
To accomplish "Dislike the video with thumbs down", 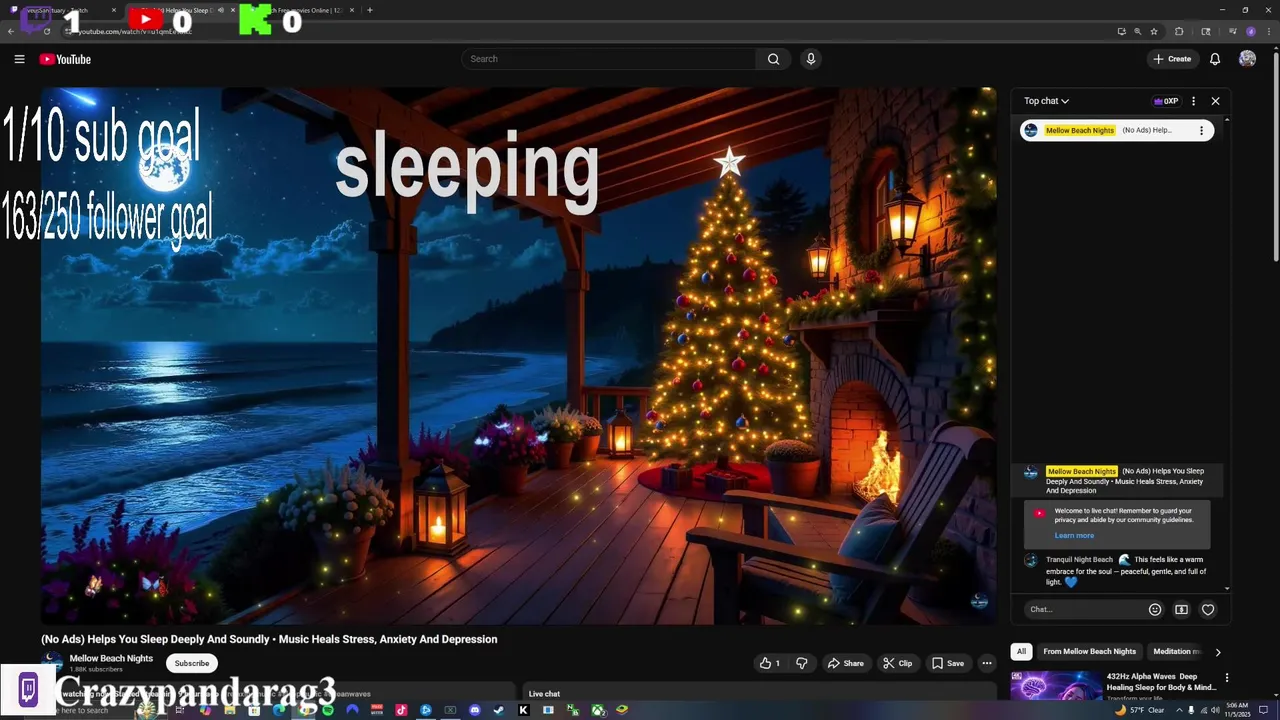I will click(801, 663).
